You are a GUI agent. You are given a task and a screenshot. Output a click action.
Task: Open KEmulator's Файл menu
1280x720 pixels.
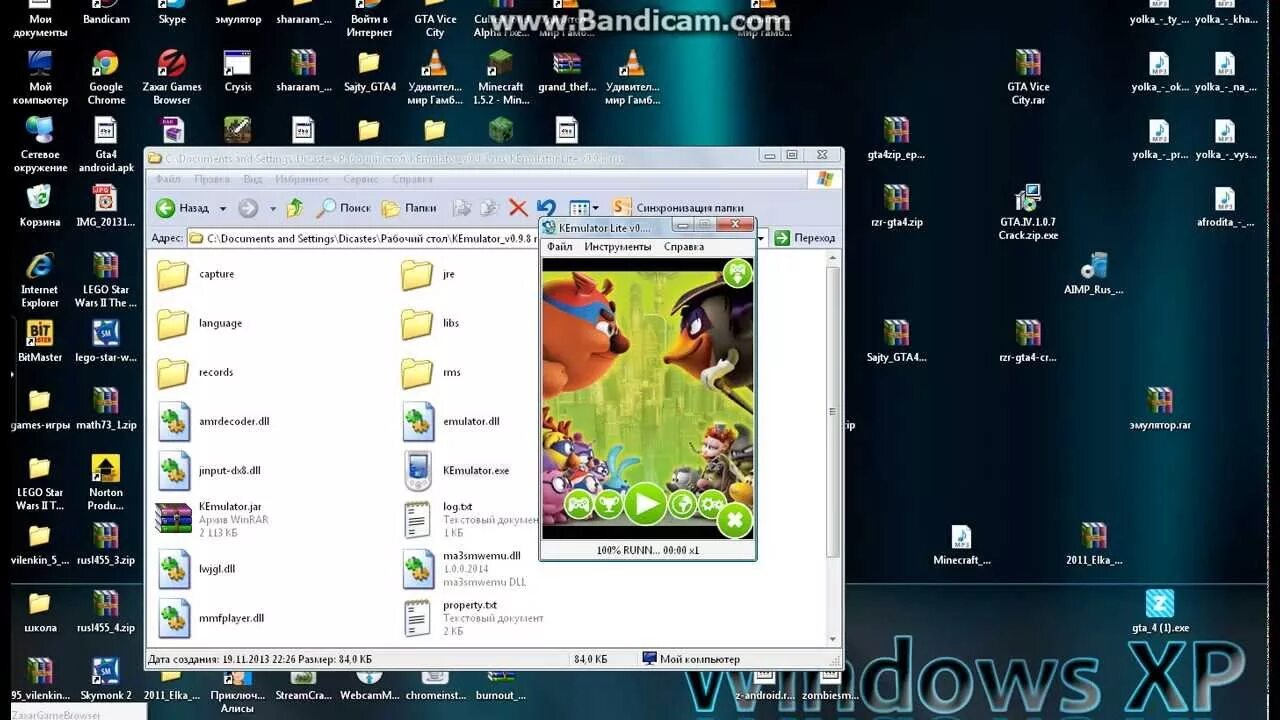click(x=560, y=246)
